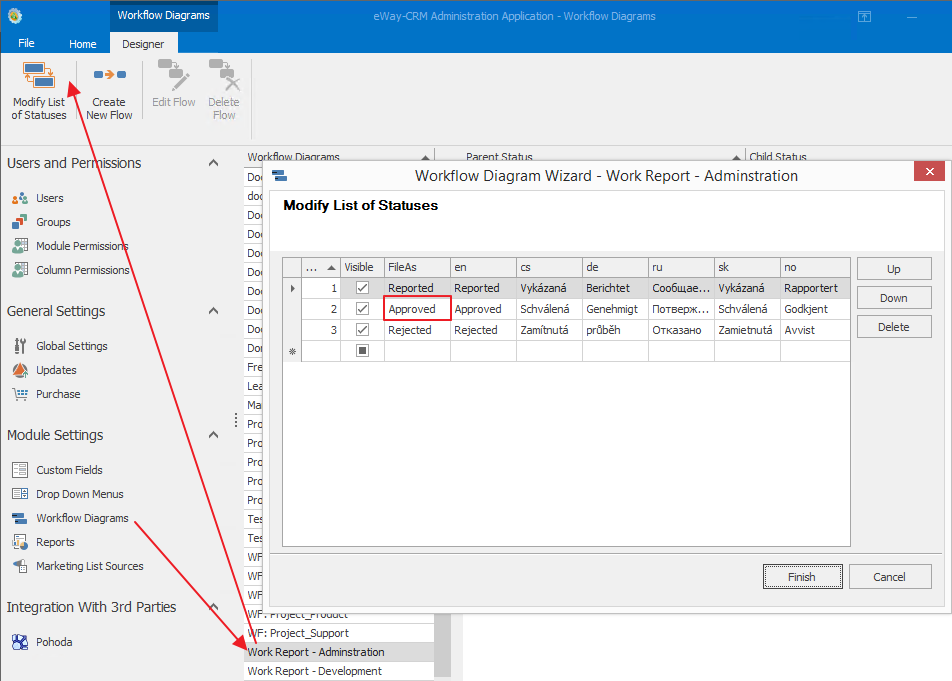Click the vertical splitter dots handle
This screenshot has width=952, height=681.
[x=236, y=420]
